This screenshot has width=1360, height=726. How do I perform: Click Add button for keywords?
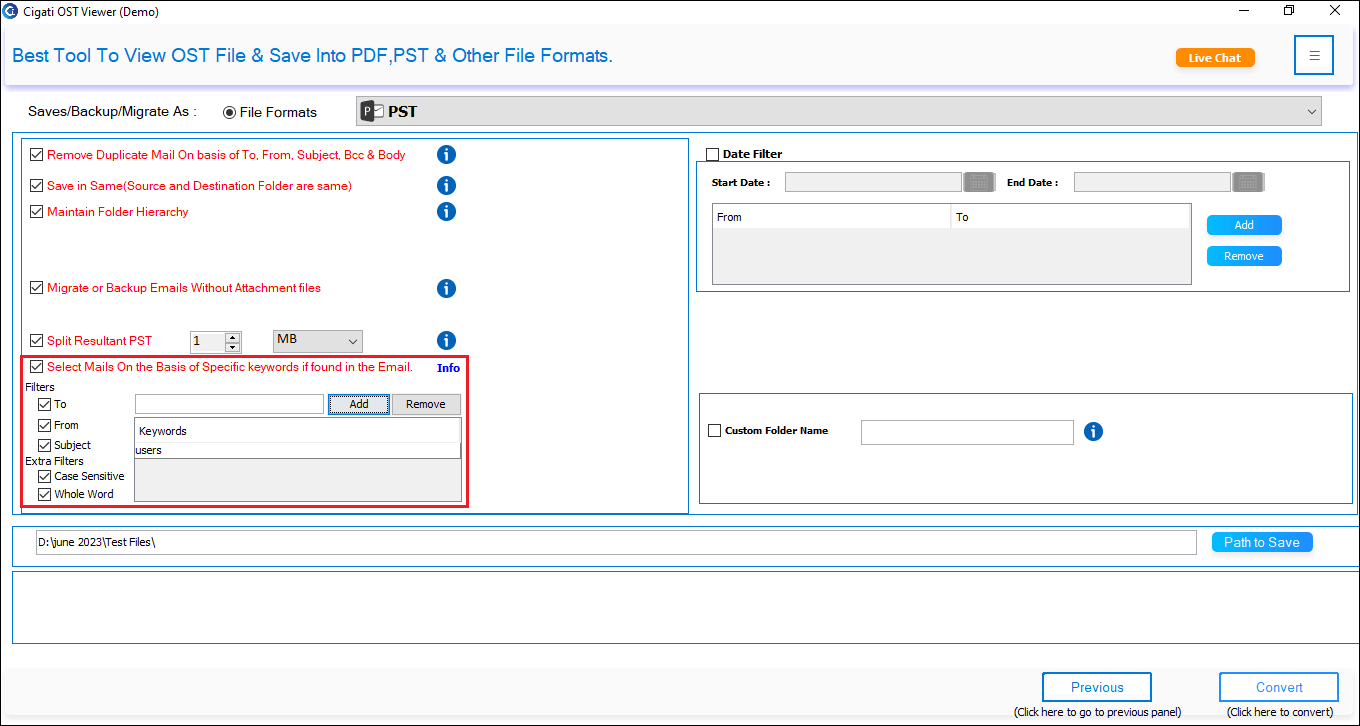point(359,404)
